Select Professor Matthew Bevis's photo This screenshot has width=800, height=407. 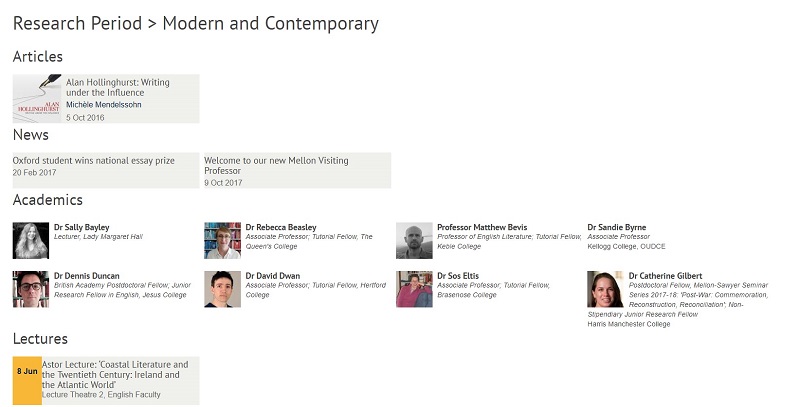click(414, 241)
